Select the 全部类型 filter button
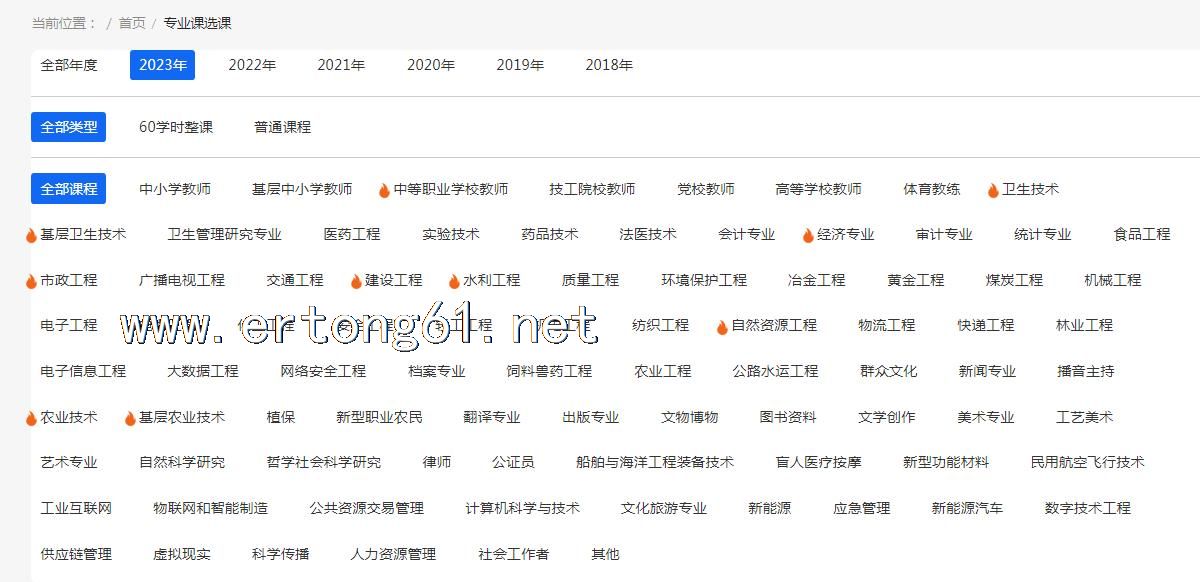 (x=69, y=127)
